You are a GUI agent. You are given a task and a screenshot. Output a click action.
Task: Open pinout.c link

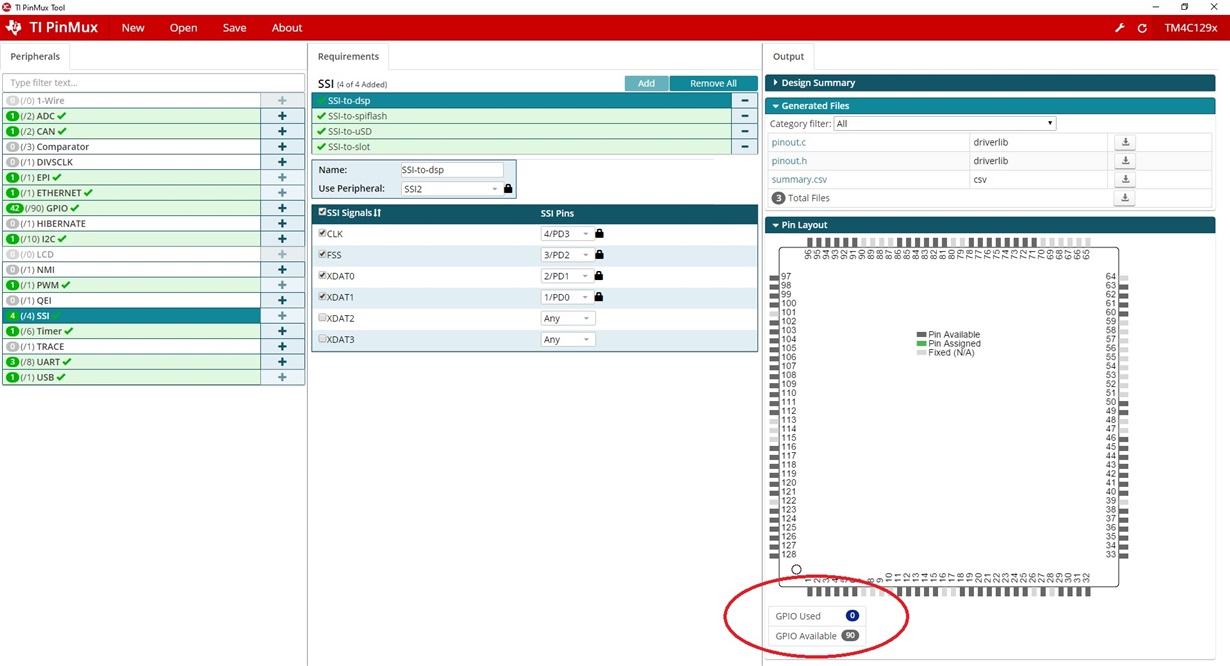coord(788,143)
